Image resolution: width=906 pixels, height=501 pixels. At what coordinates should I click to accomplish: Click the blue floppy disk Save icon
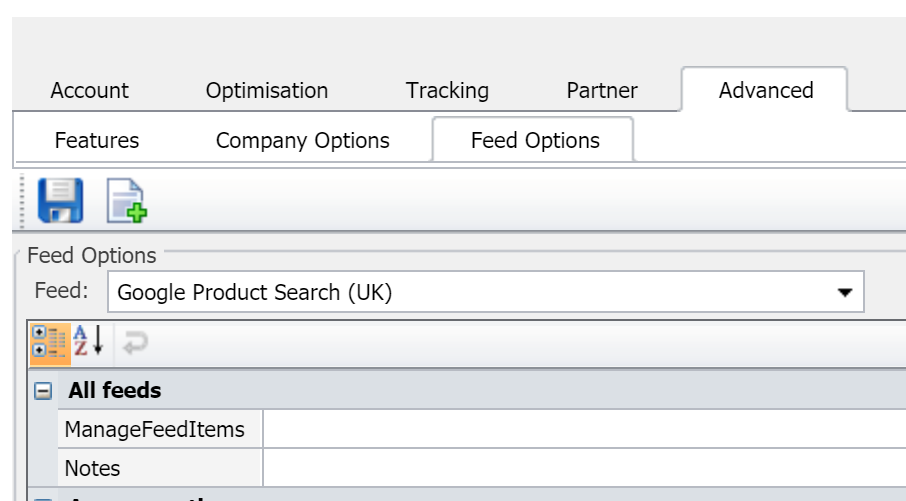[x=61, y=201]
